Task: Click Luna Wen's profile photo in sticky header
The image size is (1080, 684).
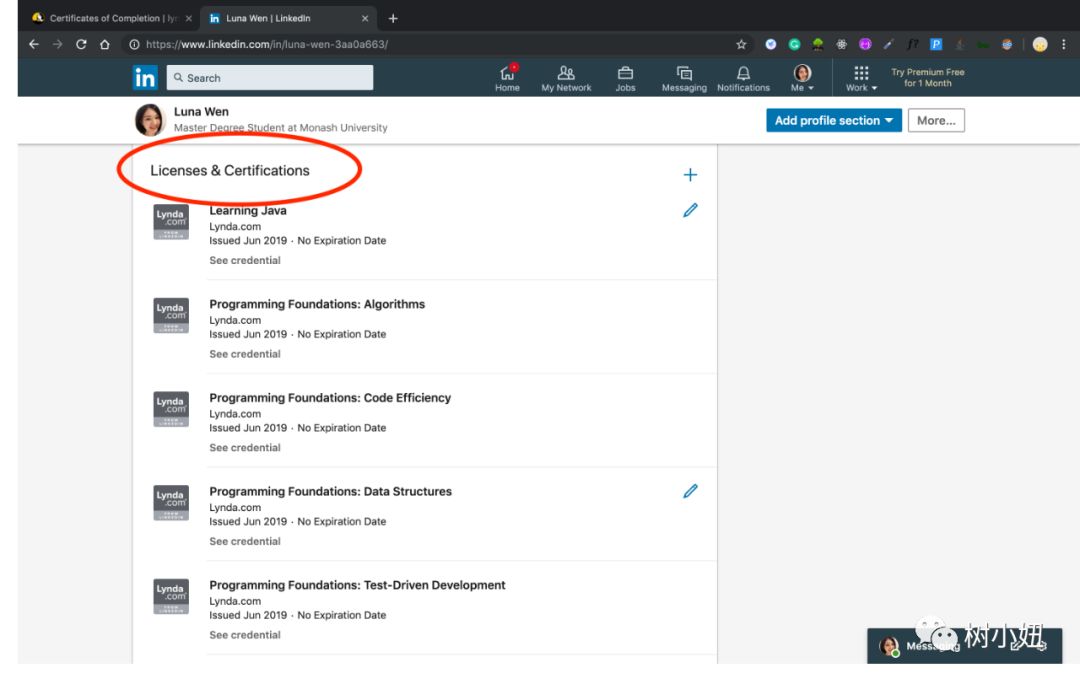Action: pos(150,120)
